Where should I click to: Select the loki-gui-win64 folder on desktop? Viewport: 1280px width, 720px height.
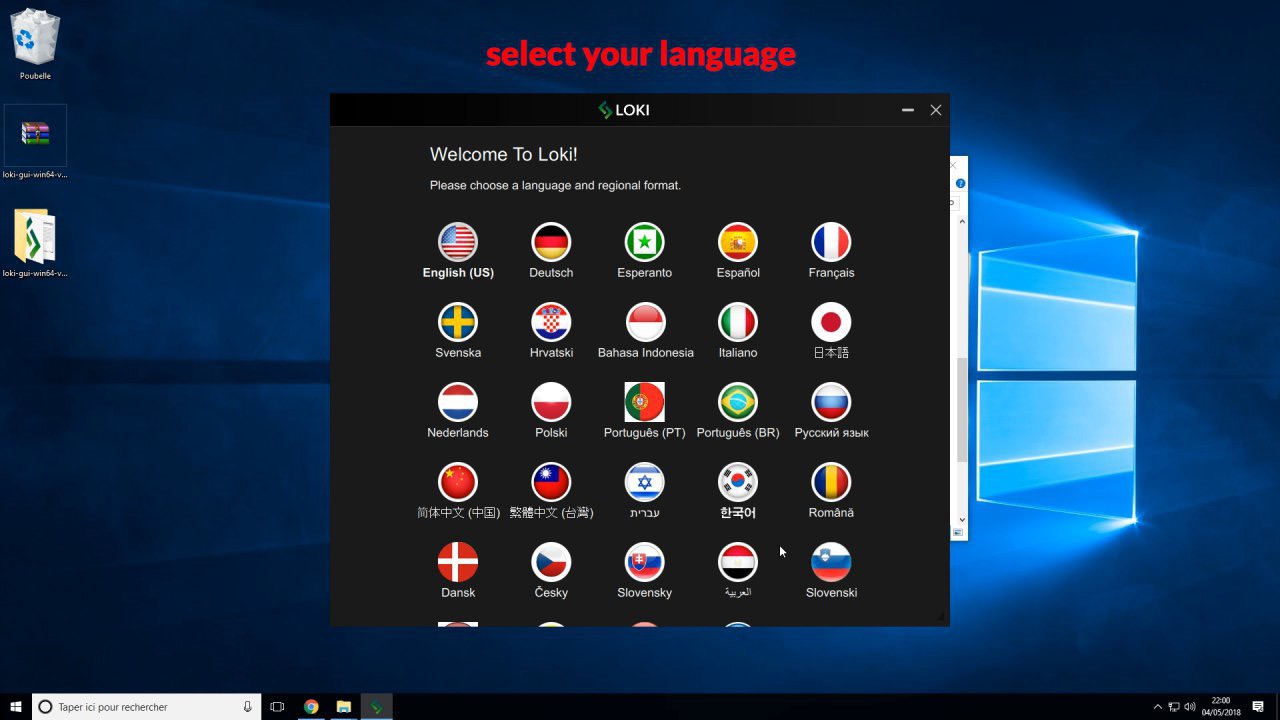pos(35,243)
